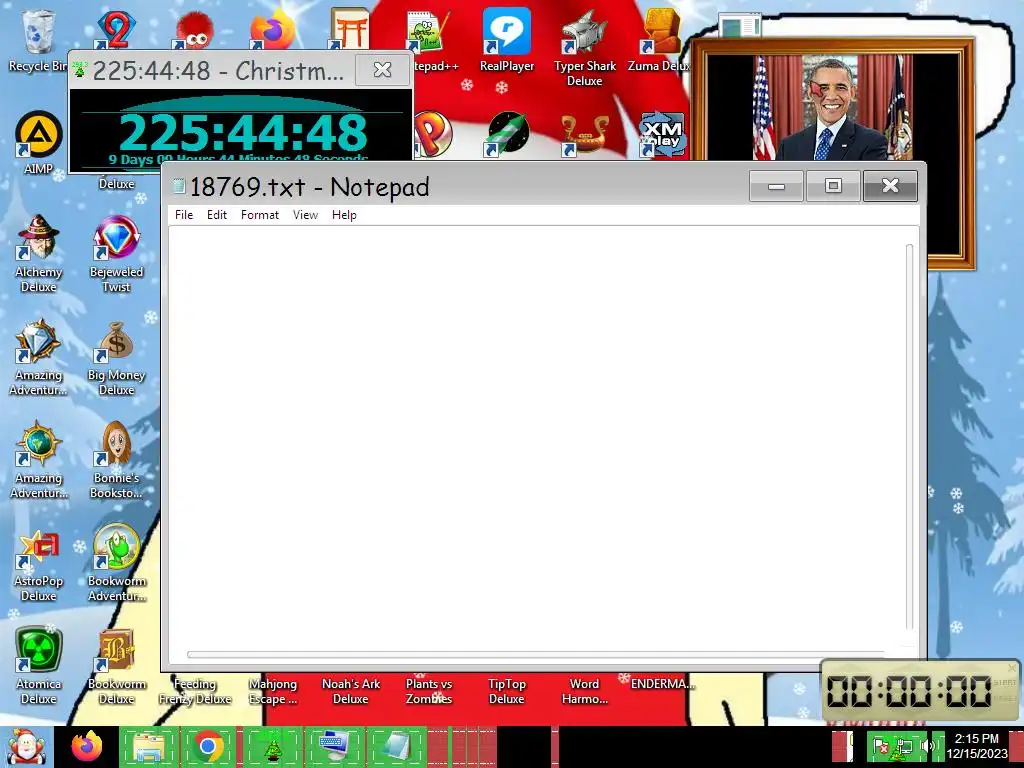The height and width of the screenshot is (768, 1024).
Task: Open Feeding Frenzy Deluxe shortcut label
Action: pos(195,691)
